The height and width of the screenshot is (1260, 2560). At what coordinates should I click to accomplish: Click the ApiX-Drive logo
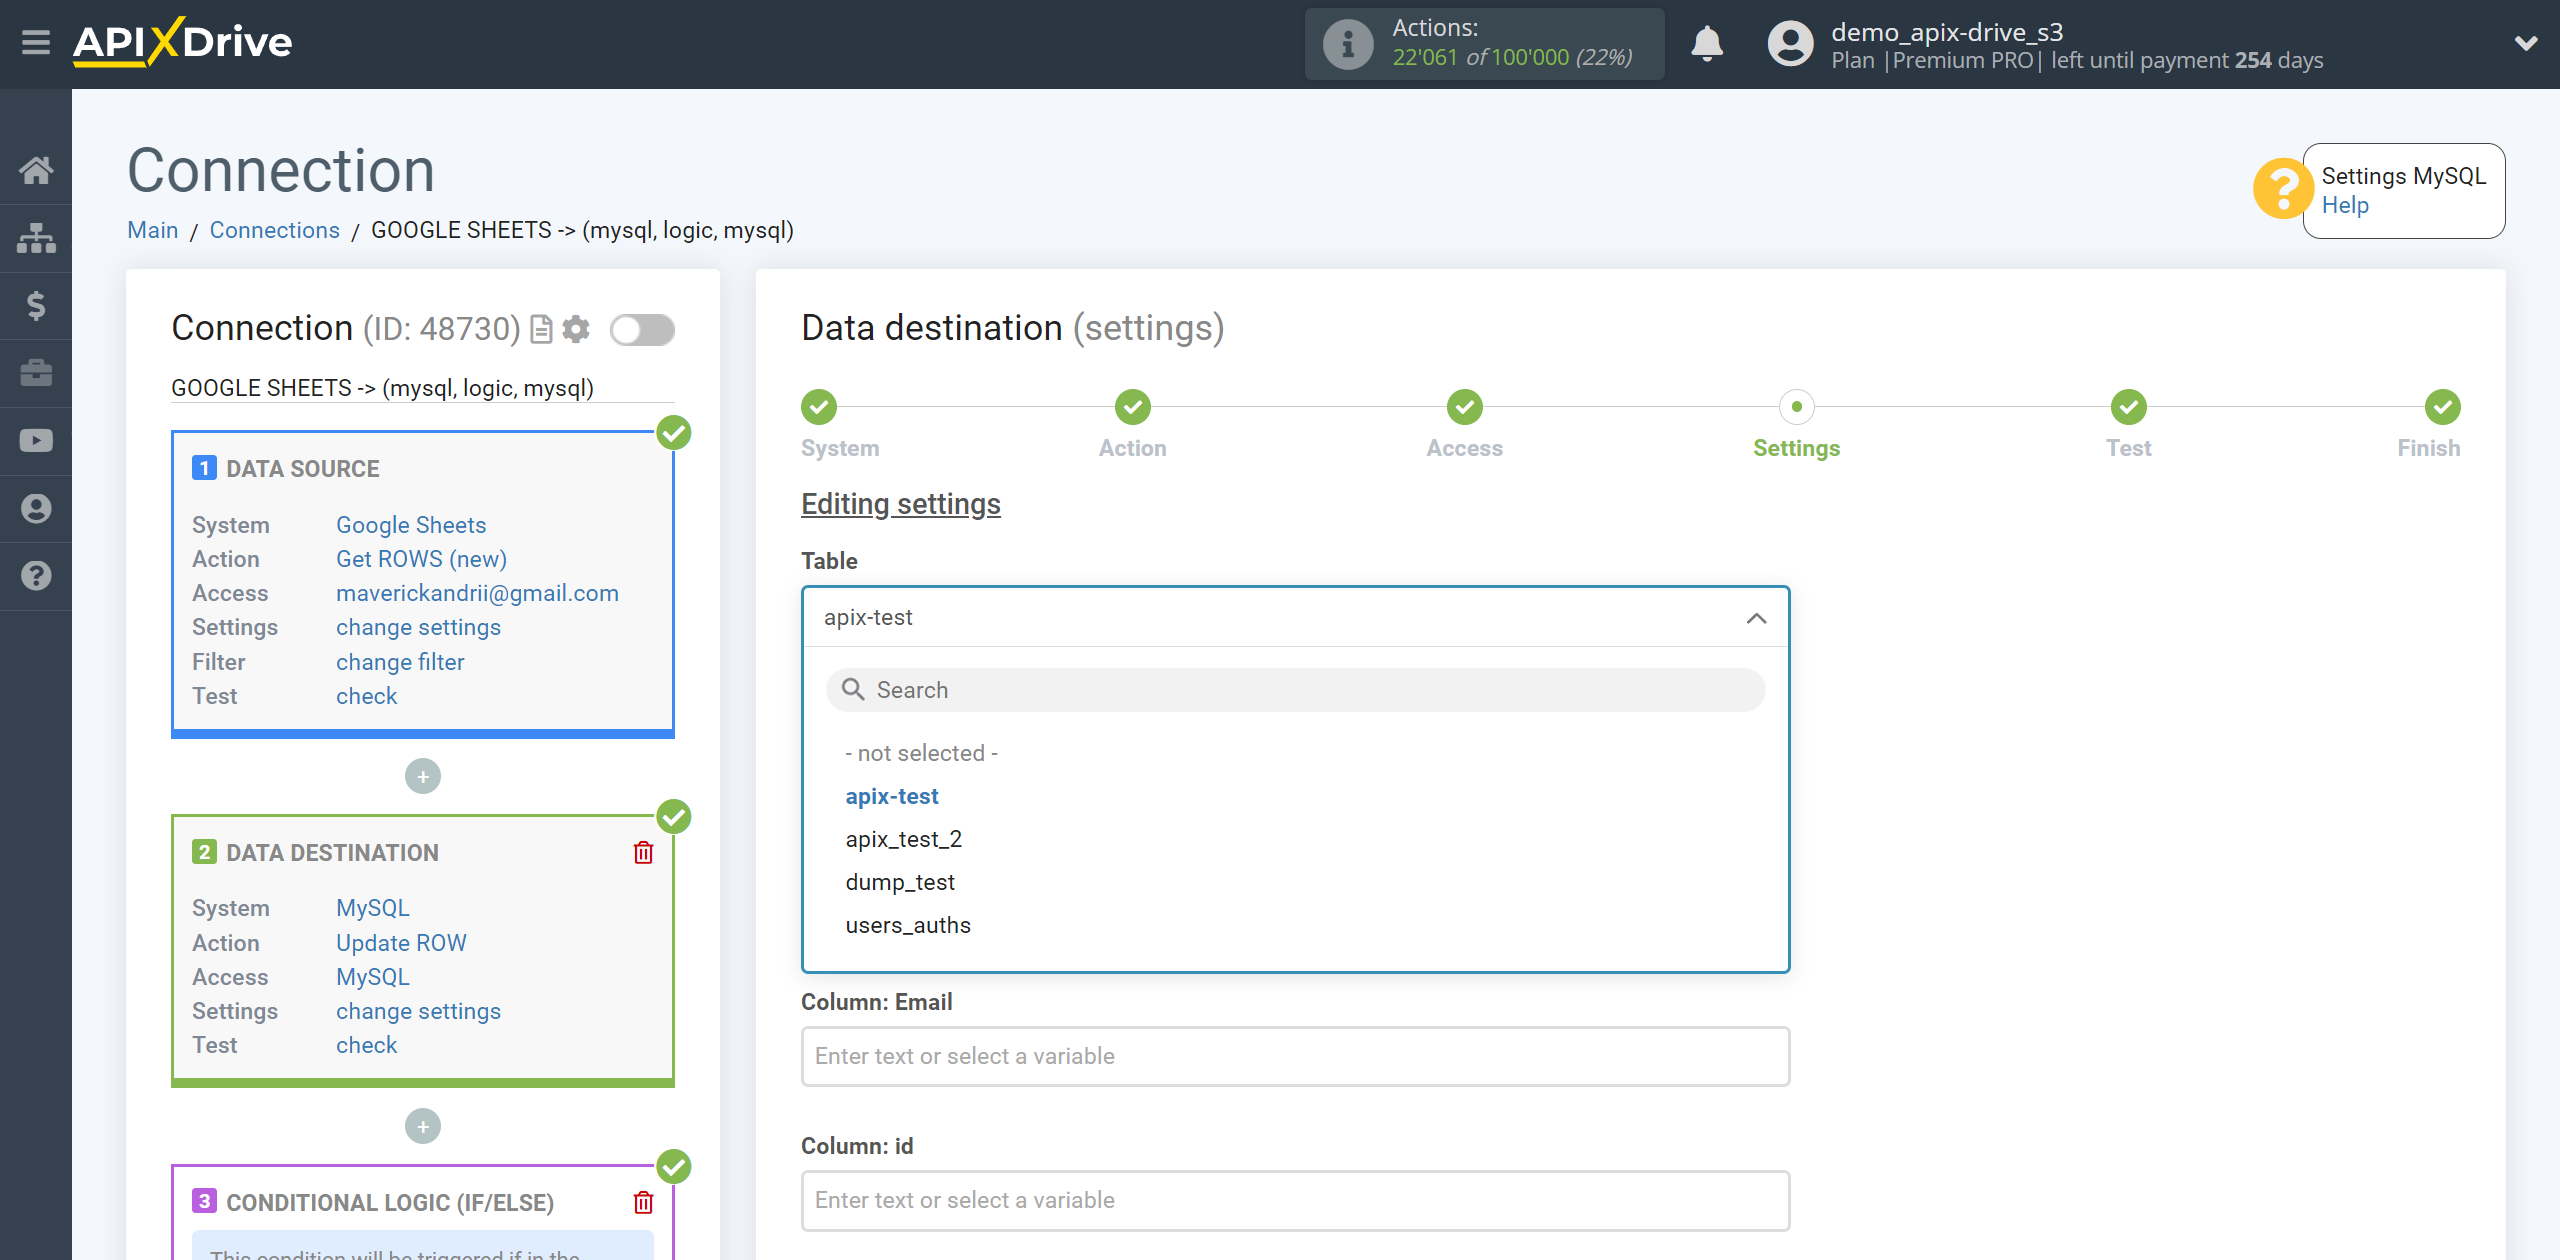pos(183,42)
